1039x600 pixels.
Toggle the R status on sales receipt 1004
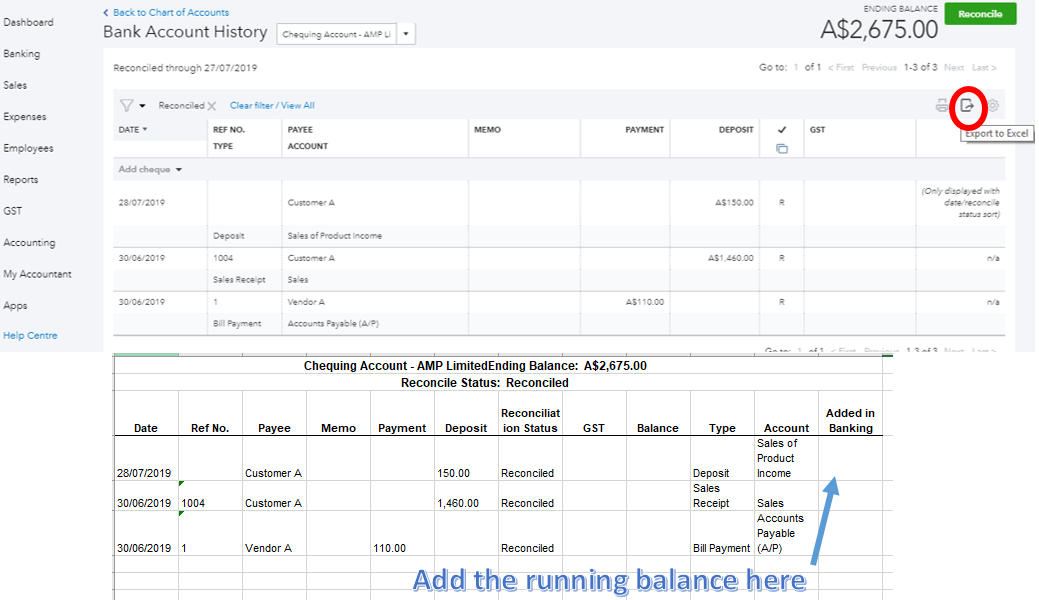782,256
